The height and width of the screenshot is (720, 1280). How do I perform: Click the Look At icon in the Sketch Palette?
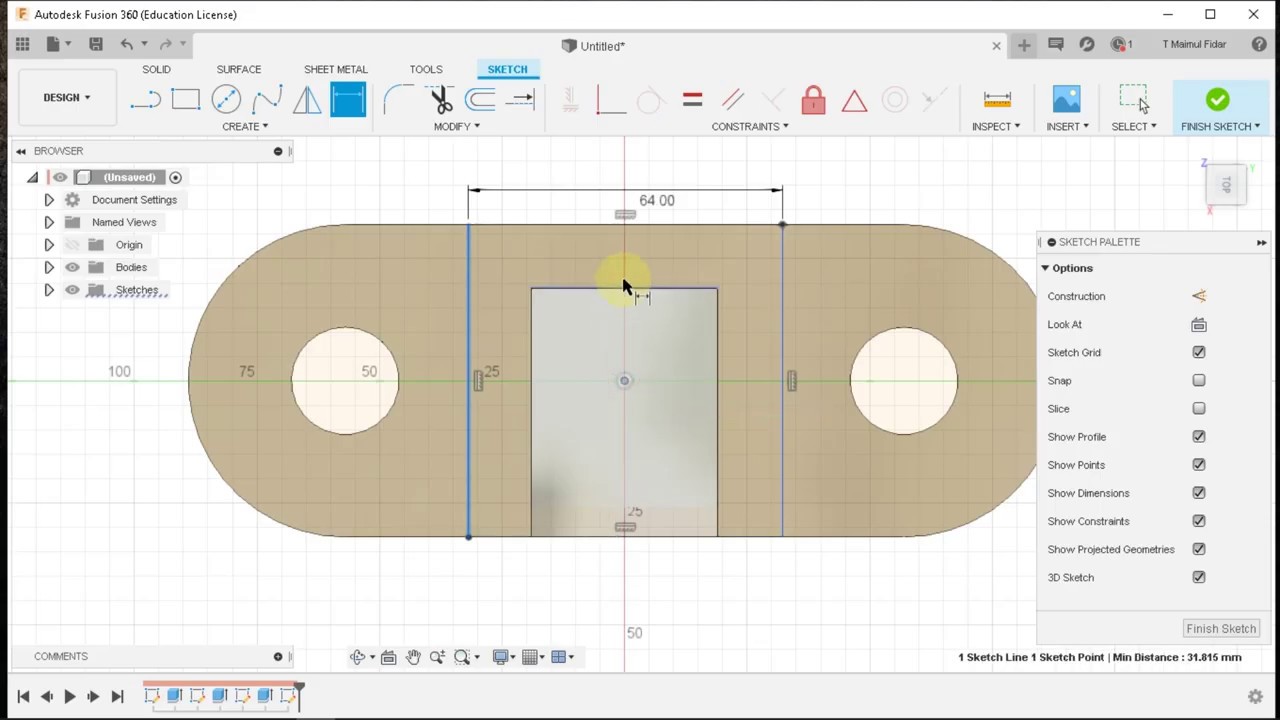[x=1199, y=324]
